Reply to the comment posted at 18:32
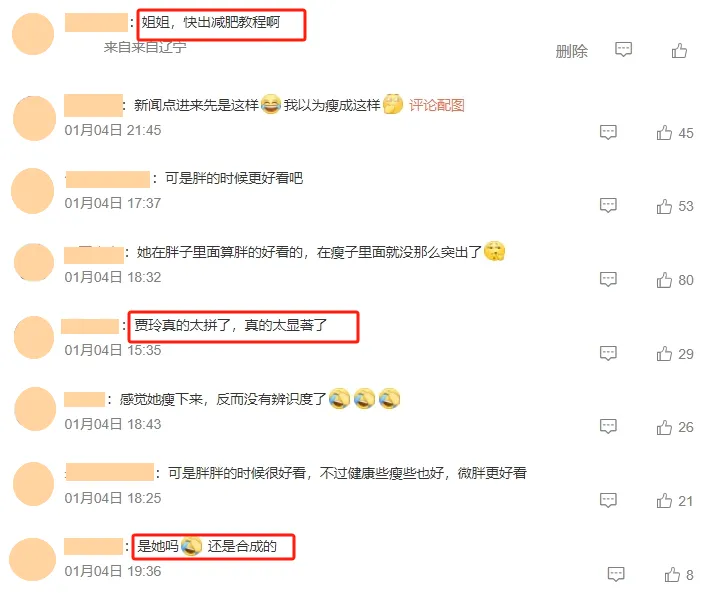 [x=608, y=280]
